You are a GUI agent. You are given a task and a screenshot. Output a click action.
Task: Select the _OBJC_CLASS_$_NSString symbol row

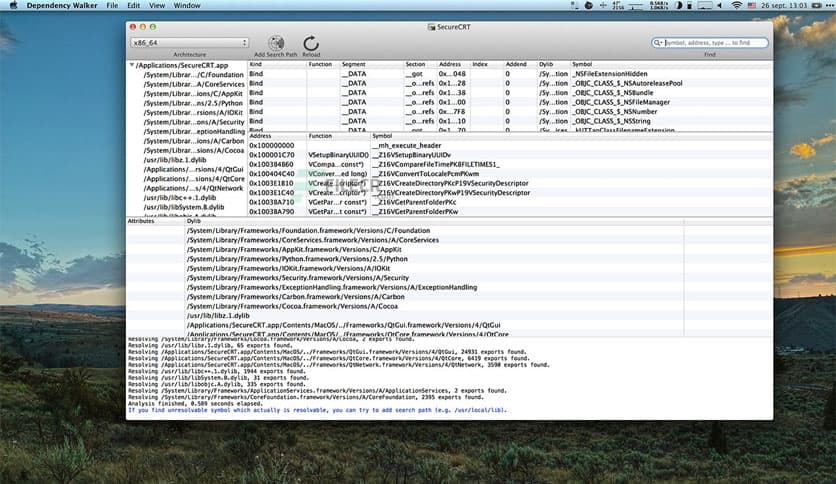point(510,122)
